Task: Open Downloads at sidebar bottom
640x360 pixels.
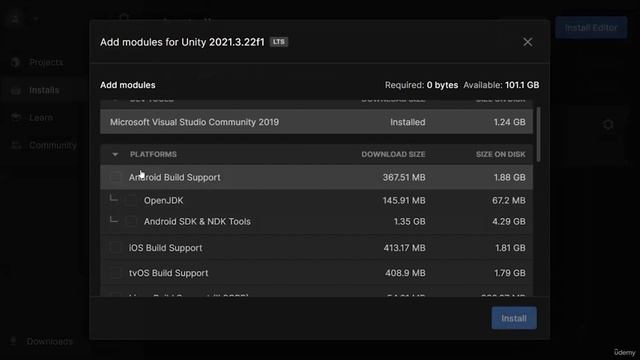Action: coord(49,341)
